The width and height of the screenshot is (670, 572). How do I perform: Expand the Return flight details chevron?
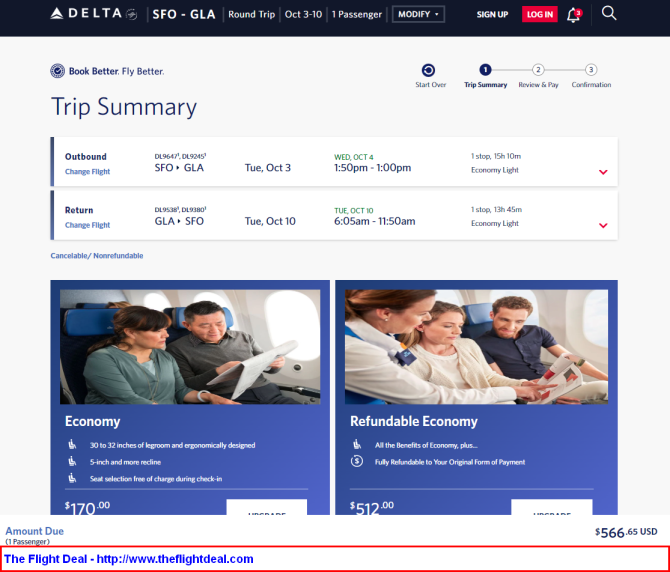pos(603,226)
